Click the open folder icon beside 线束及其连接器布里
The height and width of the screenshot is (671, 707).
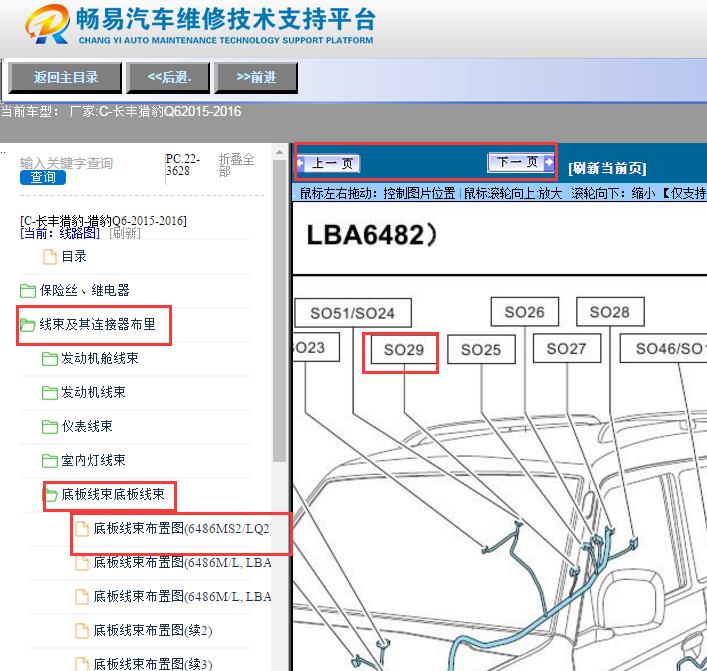[x=28, y=324]
